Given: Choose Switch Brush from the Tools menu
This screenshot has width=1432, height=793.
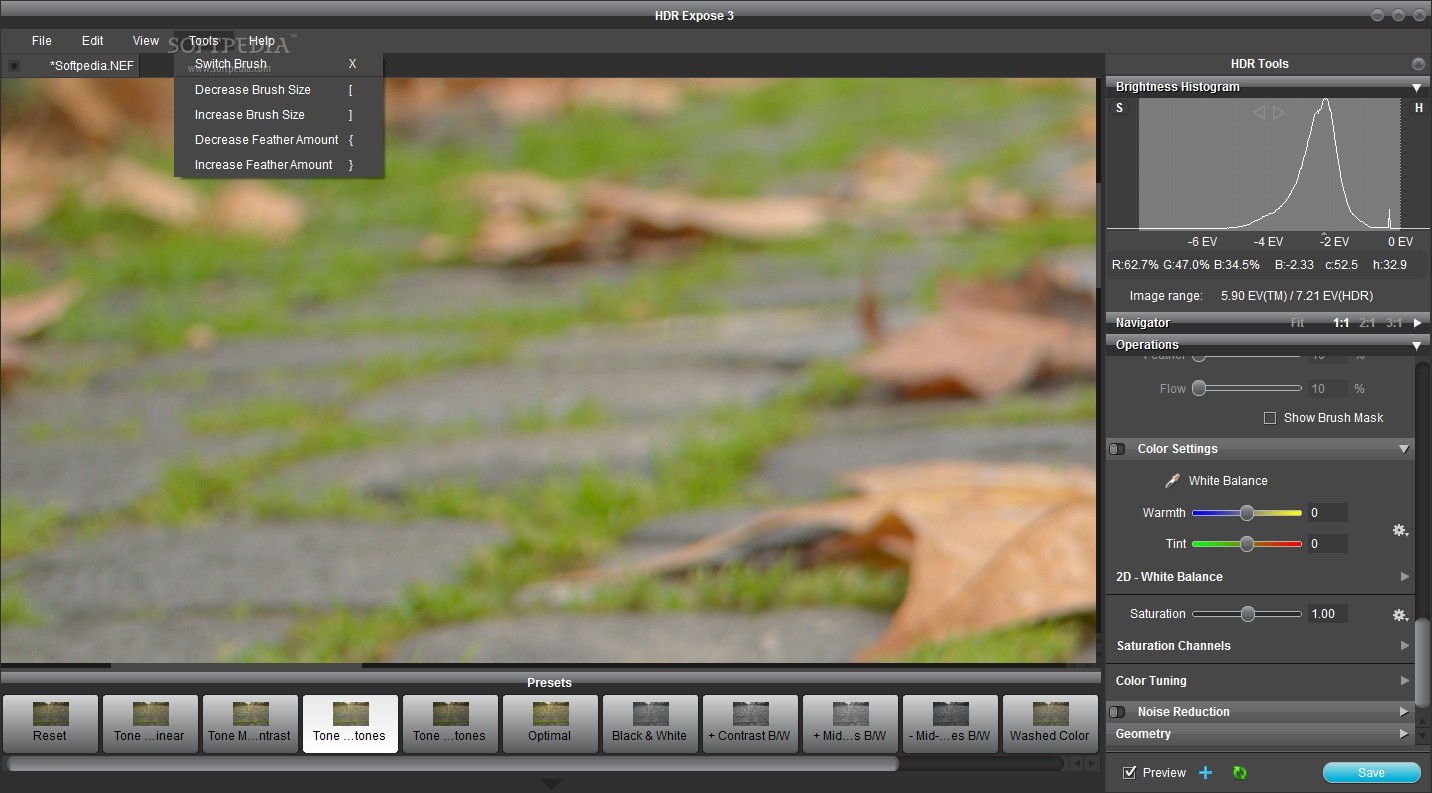Looking at the screenshot, I should [x=279, y=64].
